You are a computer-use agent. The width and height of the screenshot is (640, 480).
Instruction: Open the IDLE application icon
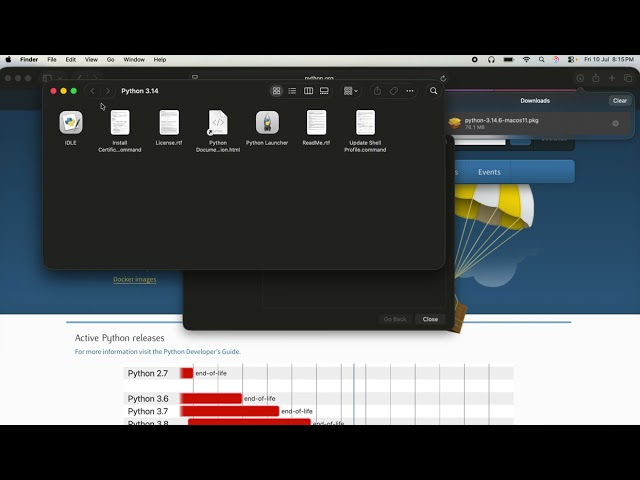coord(71,122)
